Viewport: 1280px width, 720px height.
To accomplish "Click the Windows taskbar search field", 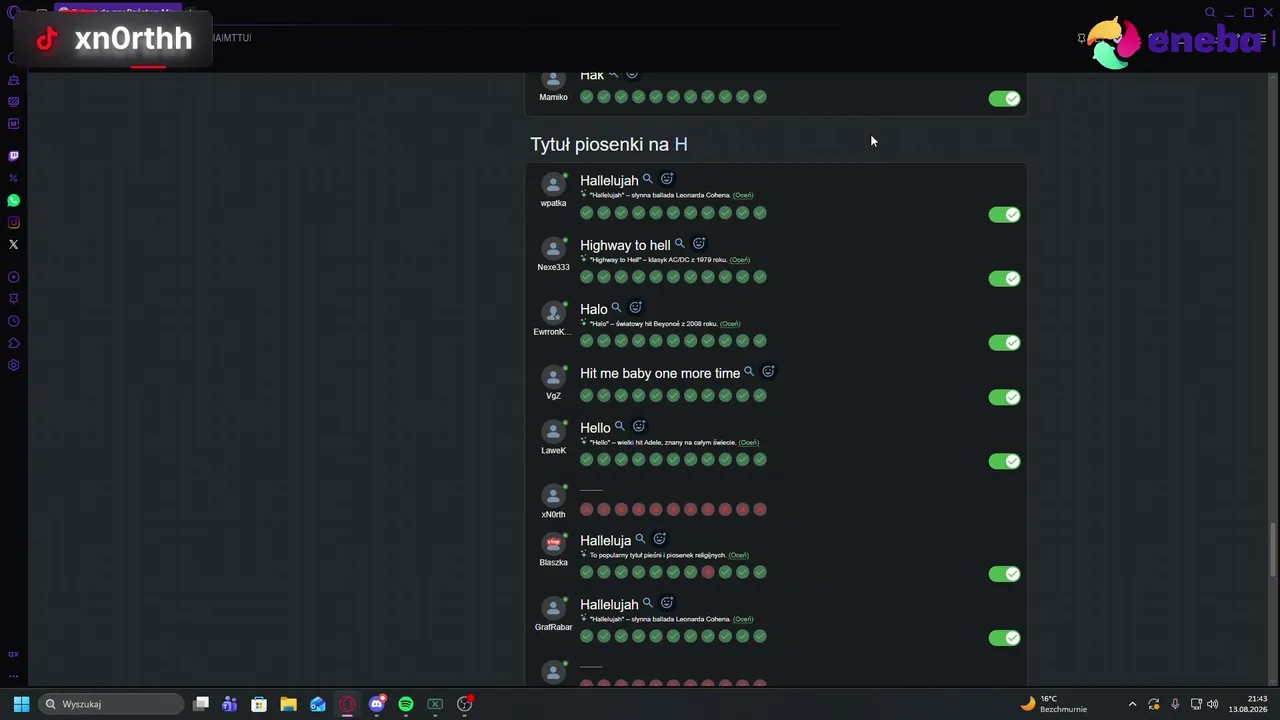I will [112, 704].
